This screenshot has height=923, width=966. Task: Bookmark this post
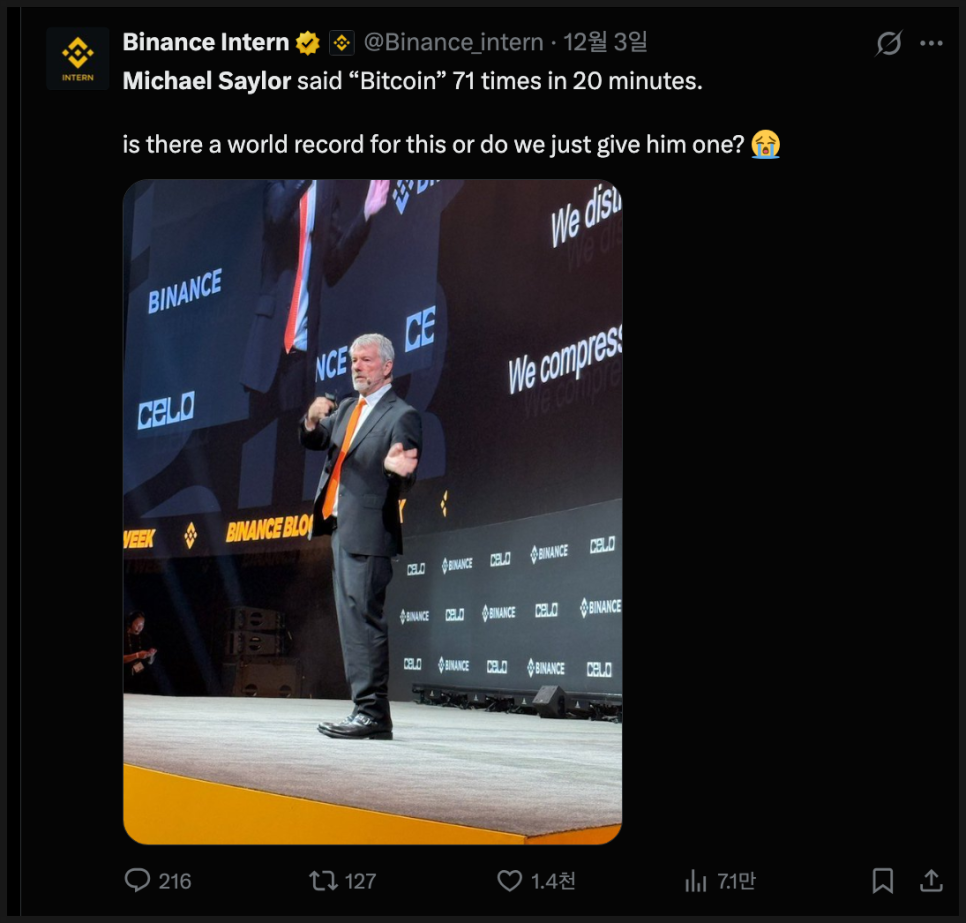coord(882,880)
